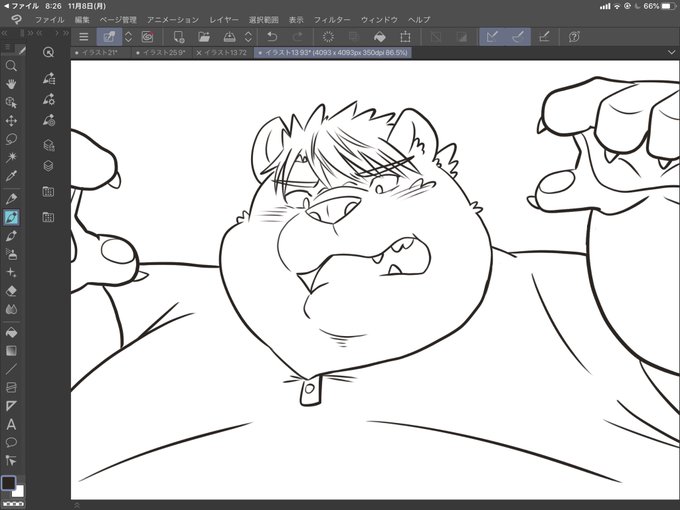Select the Blend tool

pos(11,309)
